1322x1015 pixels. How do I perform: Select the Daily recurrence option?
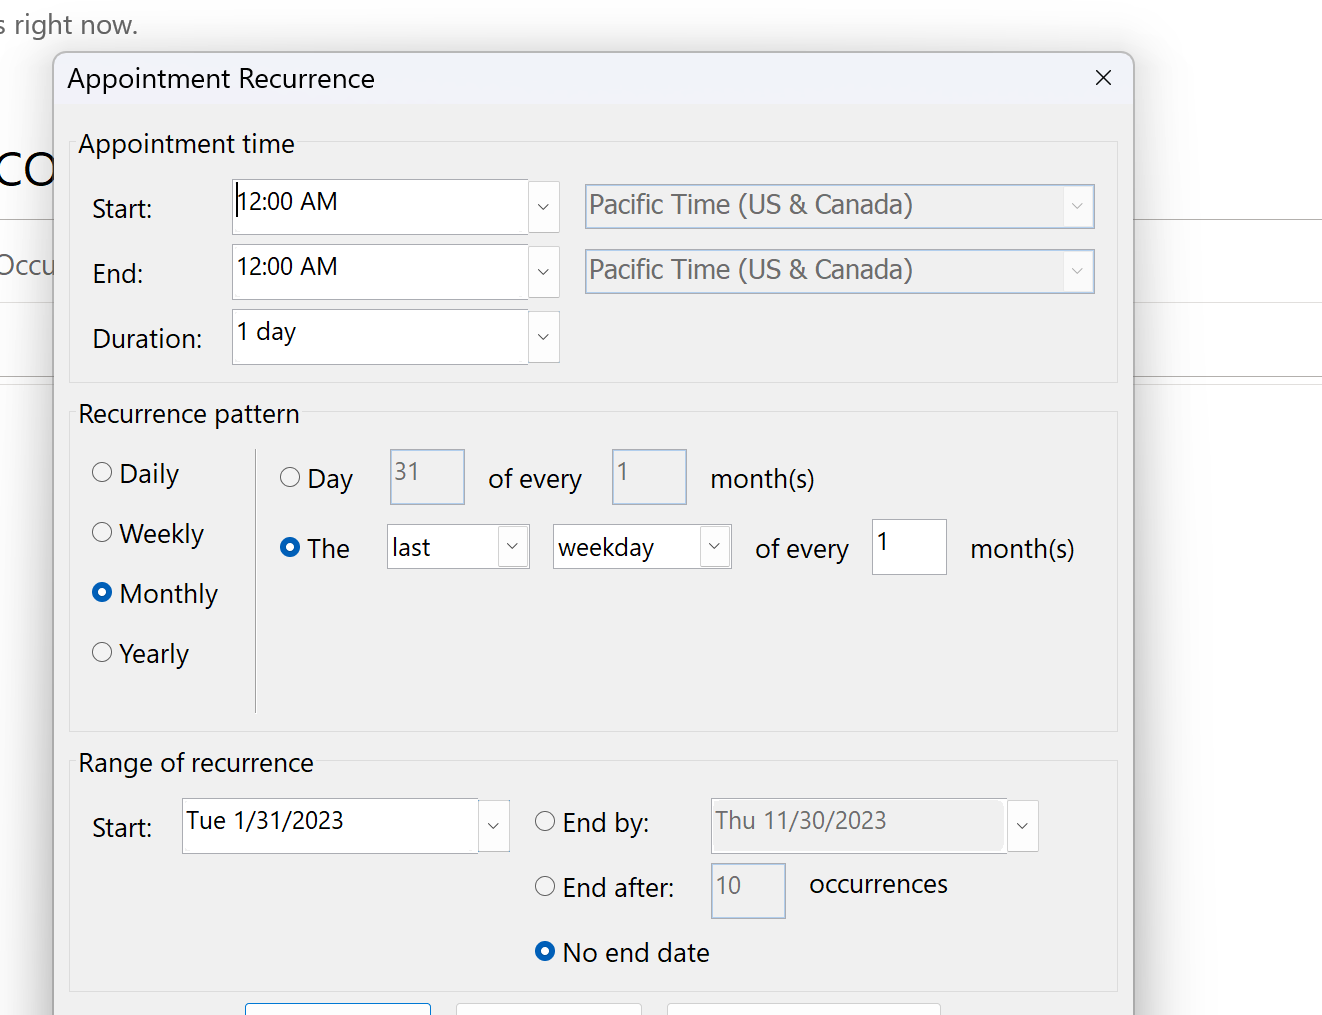[x=102, y=473]
